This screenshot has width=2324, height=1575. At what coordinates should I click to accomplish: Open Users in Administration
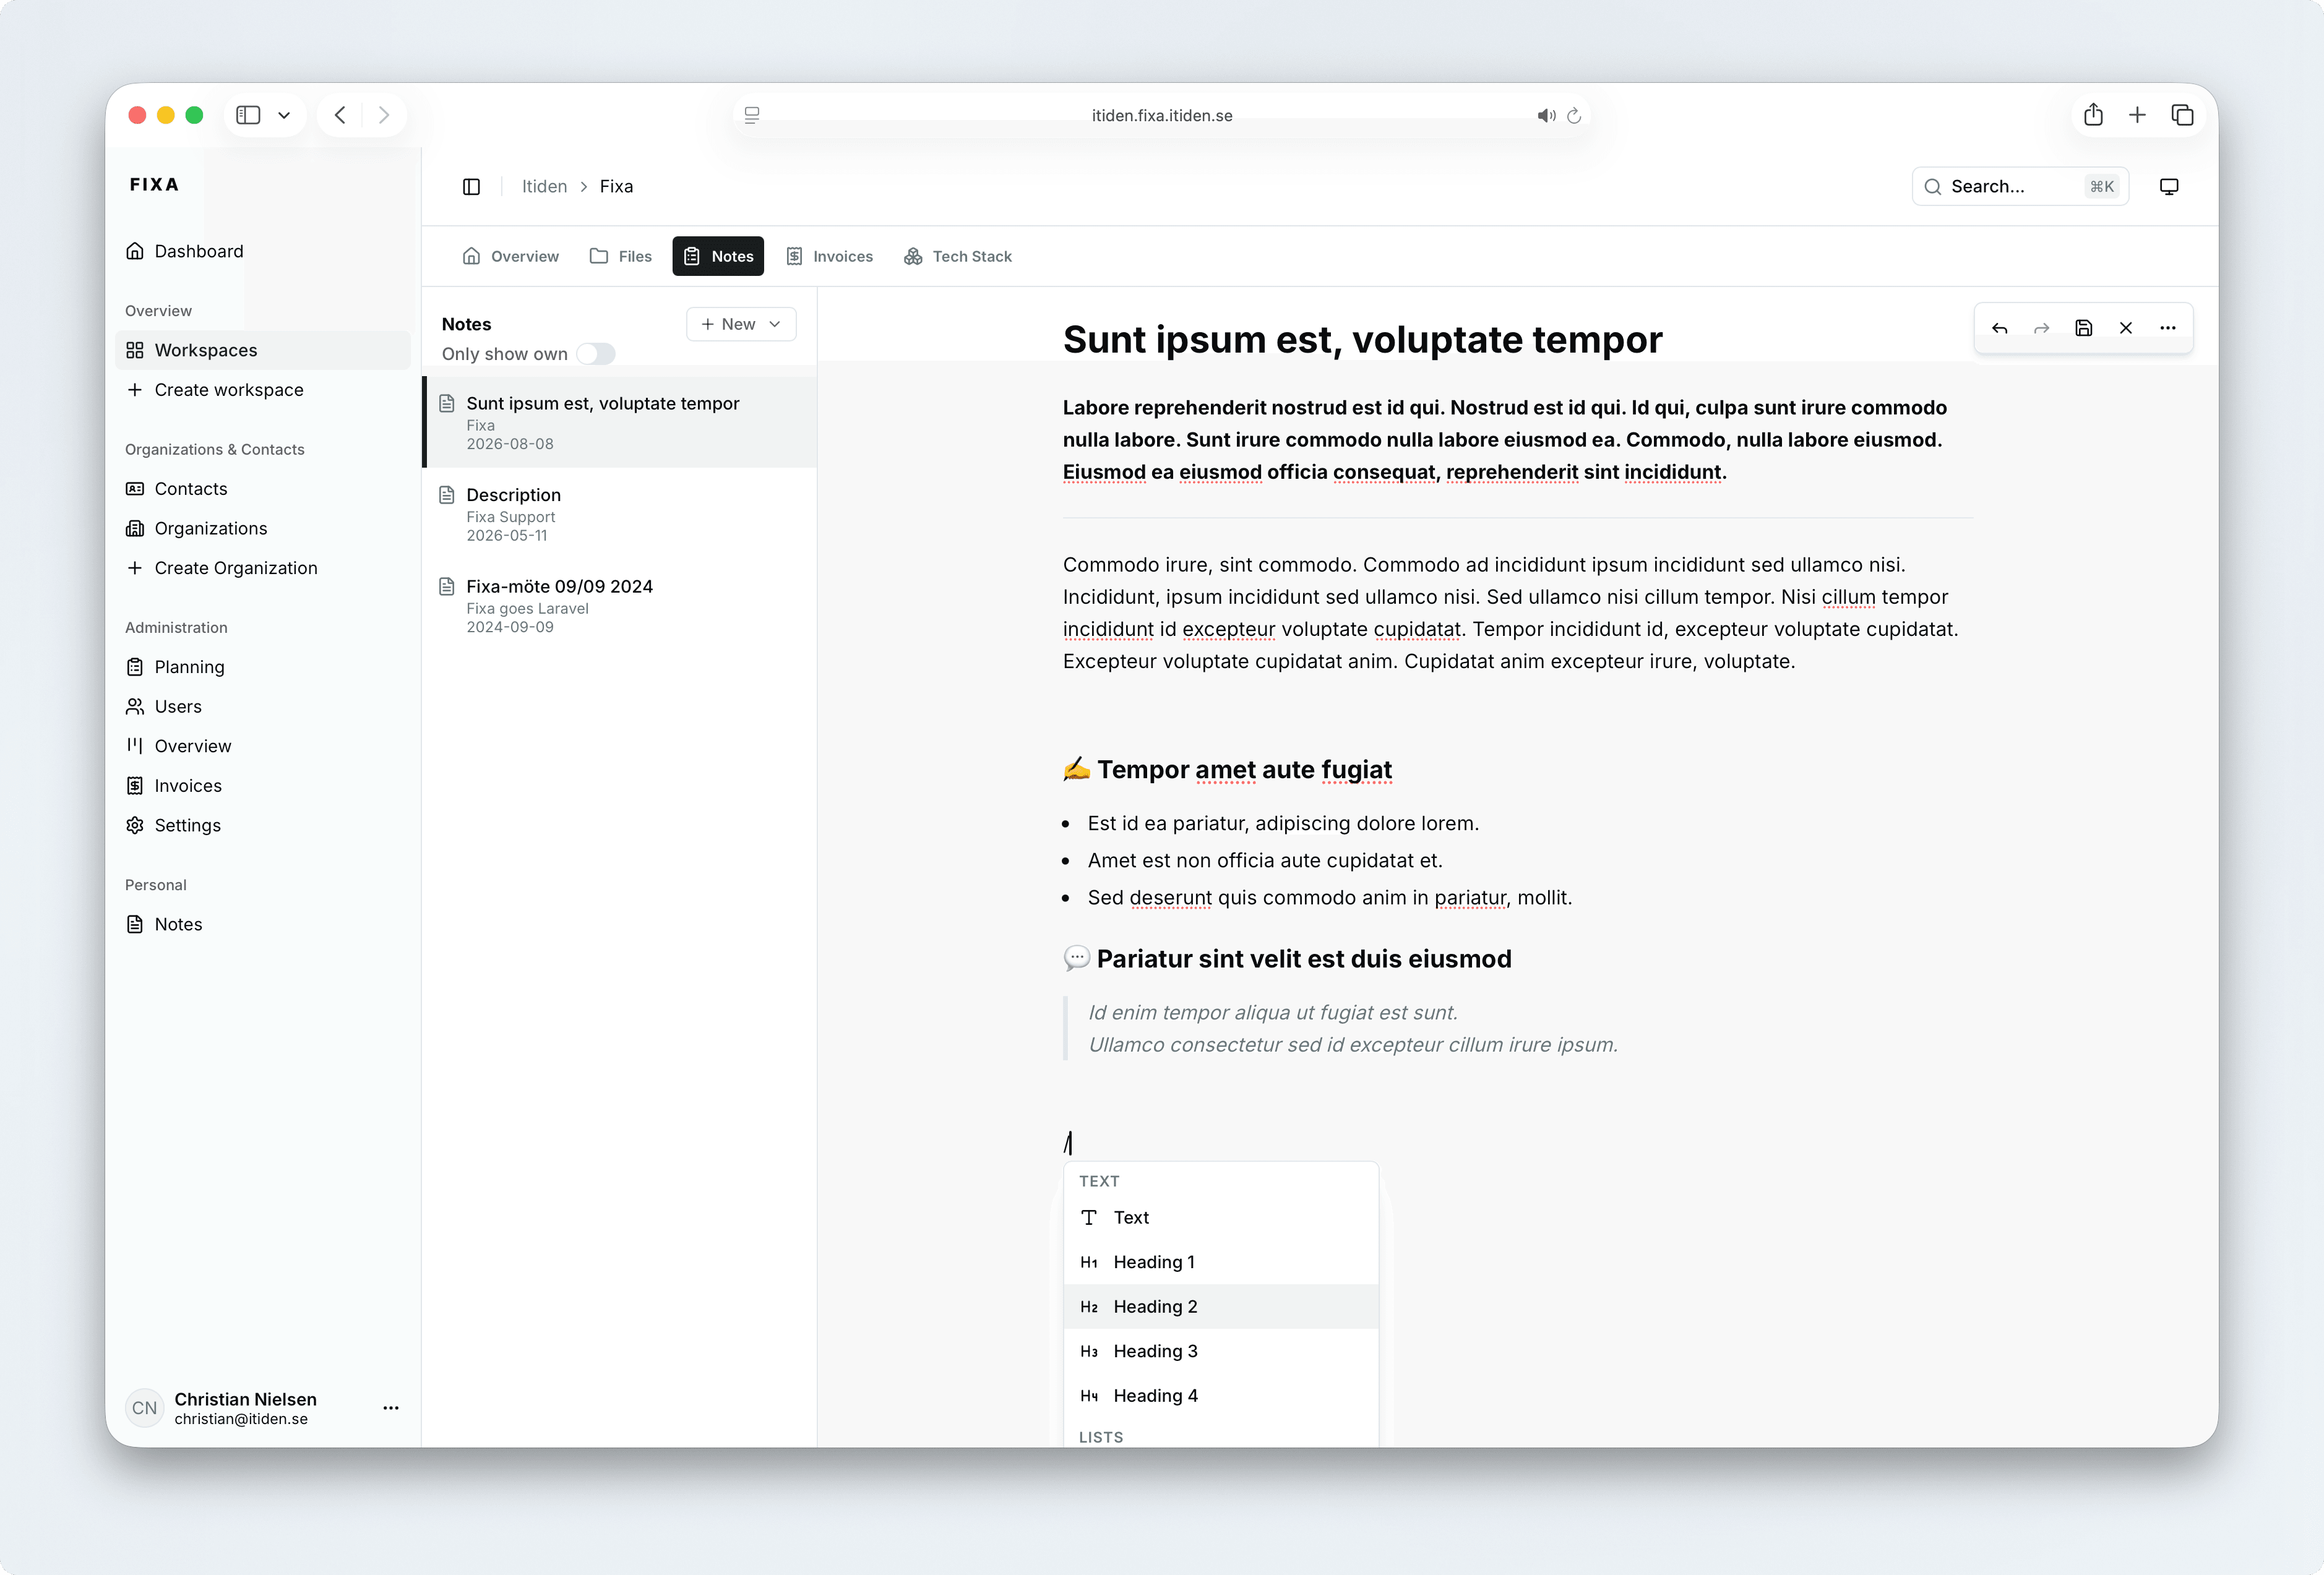(x=263, y=707)
